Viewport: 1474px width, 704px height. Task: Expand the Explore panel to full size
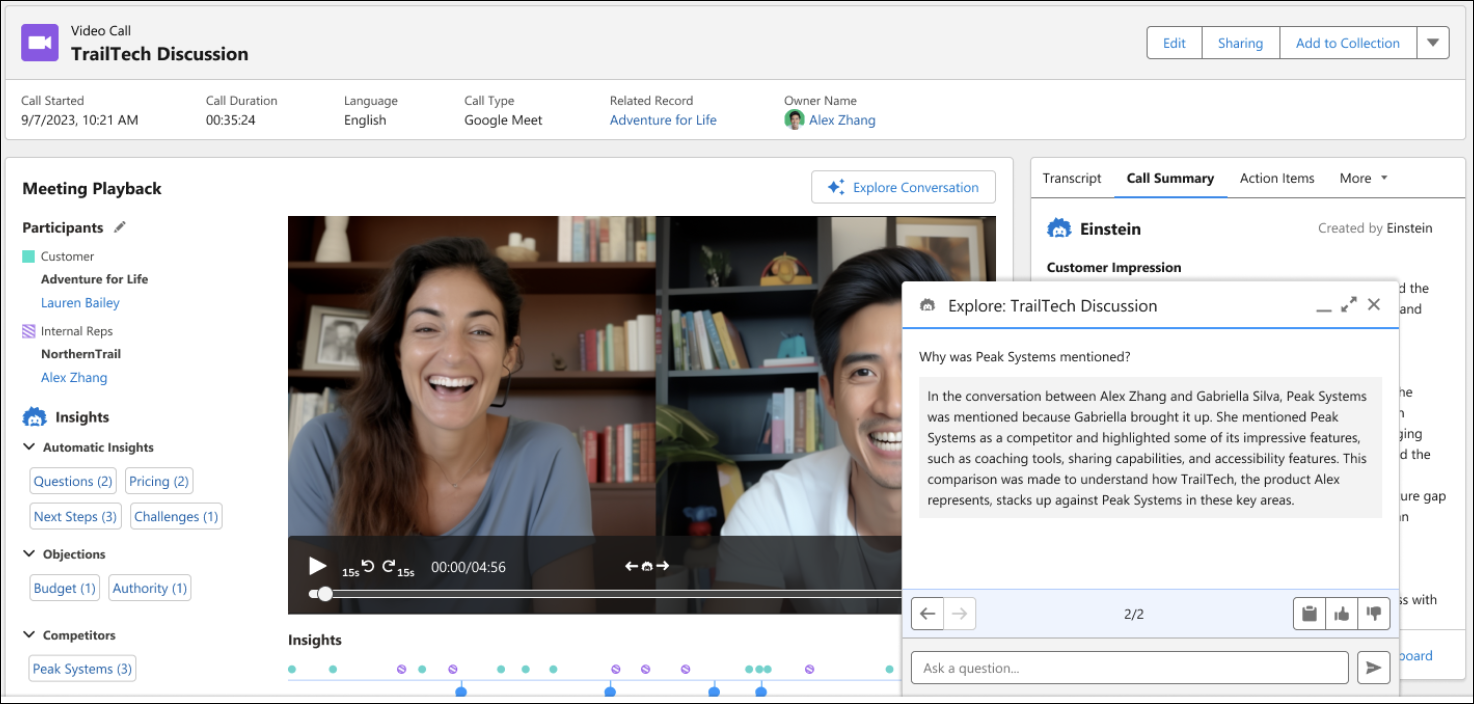tap(1349, 304)
